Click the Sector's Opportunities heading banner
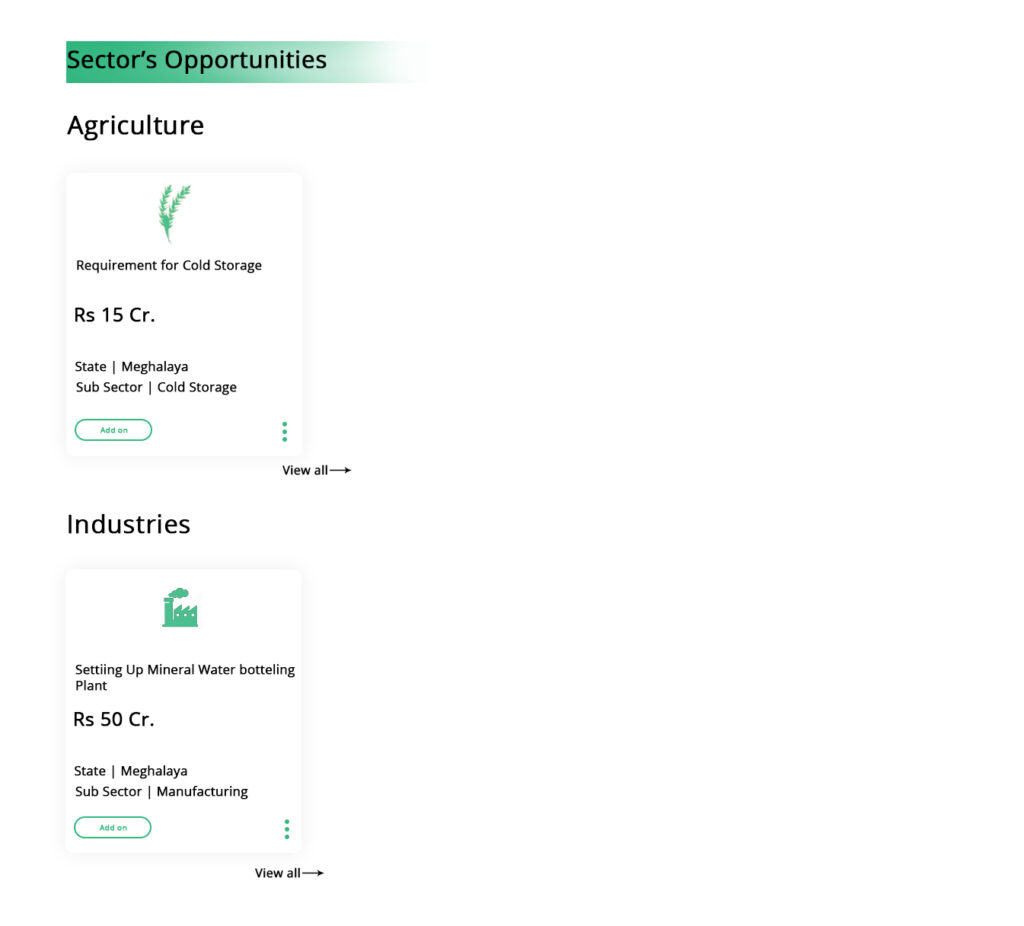The width and height of the screenshot is (1024, 926). point(197,60)
